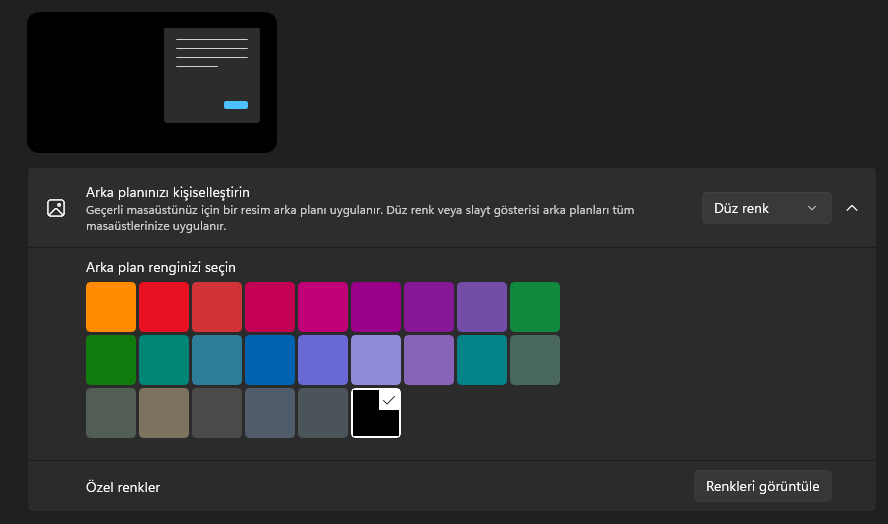Screen dimensions: 888x524
Task: Choose the muted coral-red swatch next to bright red
Action: (217, 307)
